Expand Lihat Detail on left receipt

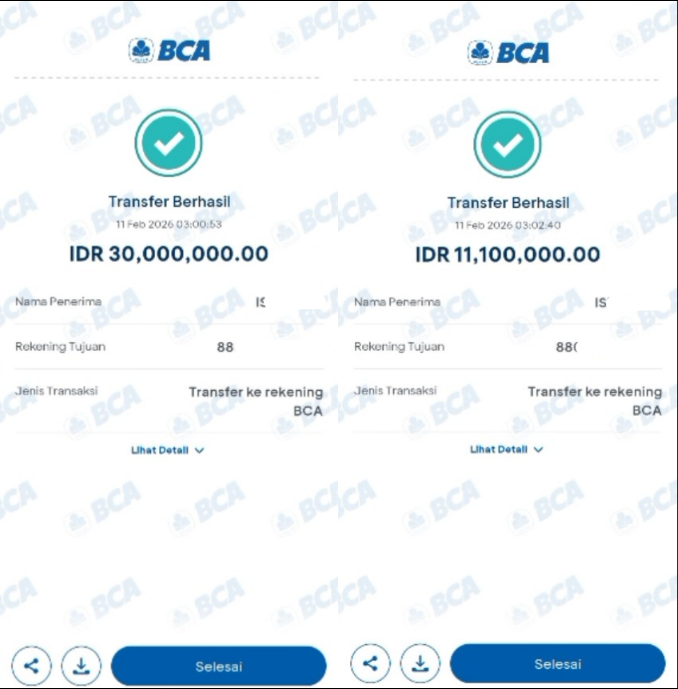(x=167, y=450)
